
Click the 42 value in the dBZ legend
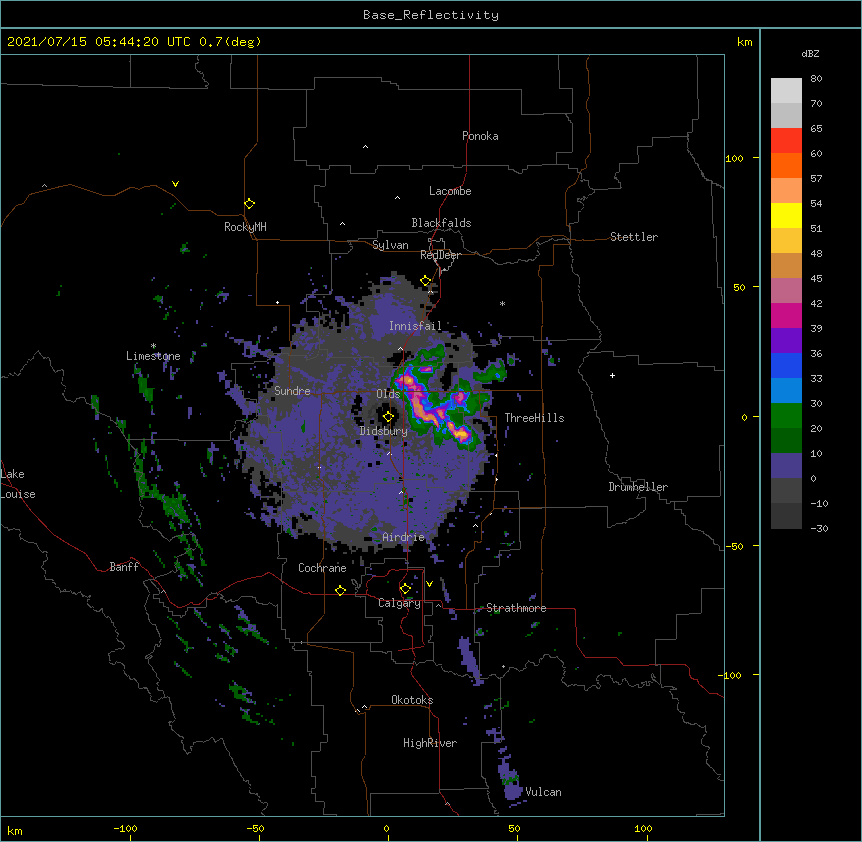(x=816, y=303)
